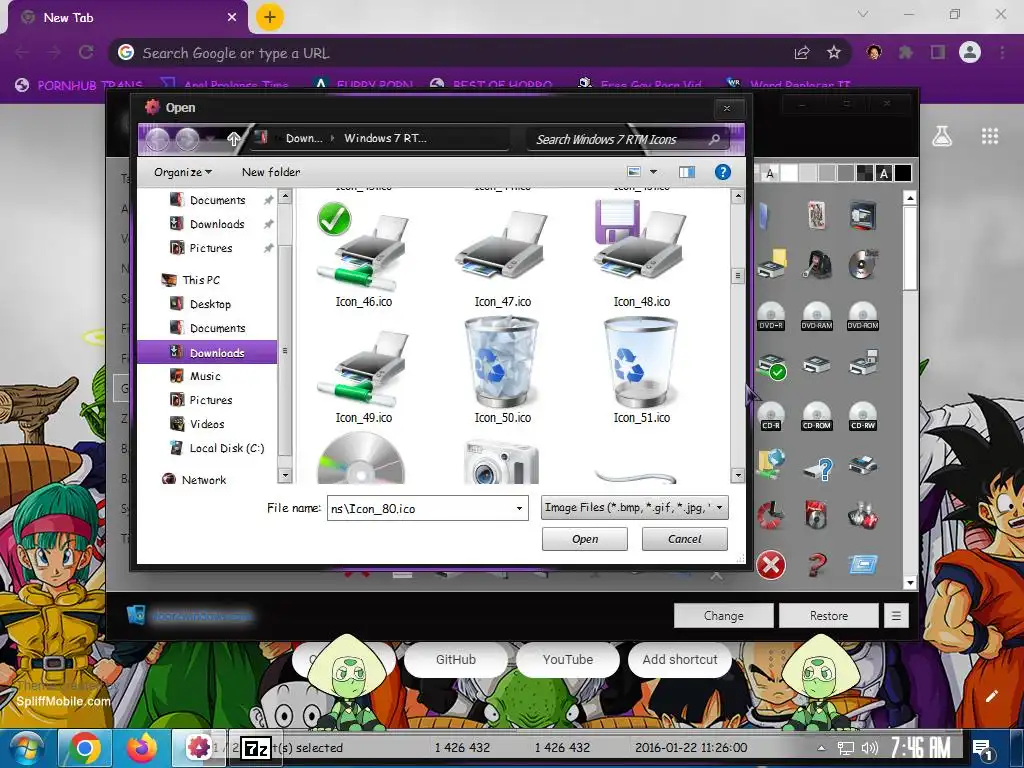Open the YouTube shortcut
Image resolution: width=1024 pixels, height=768 pixels.
pyautogui.click(x=568, y=660)
